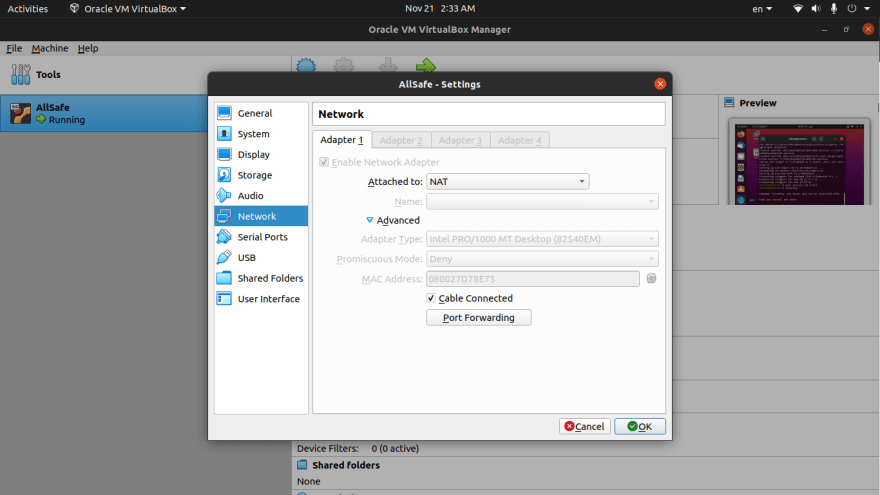Viewport: 880px width, 495px height.
Task: Click the Shared folders heading text
Action: coord(346,465)
